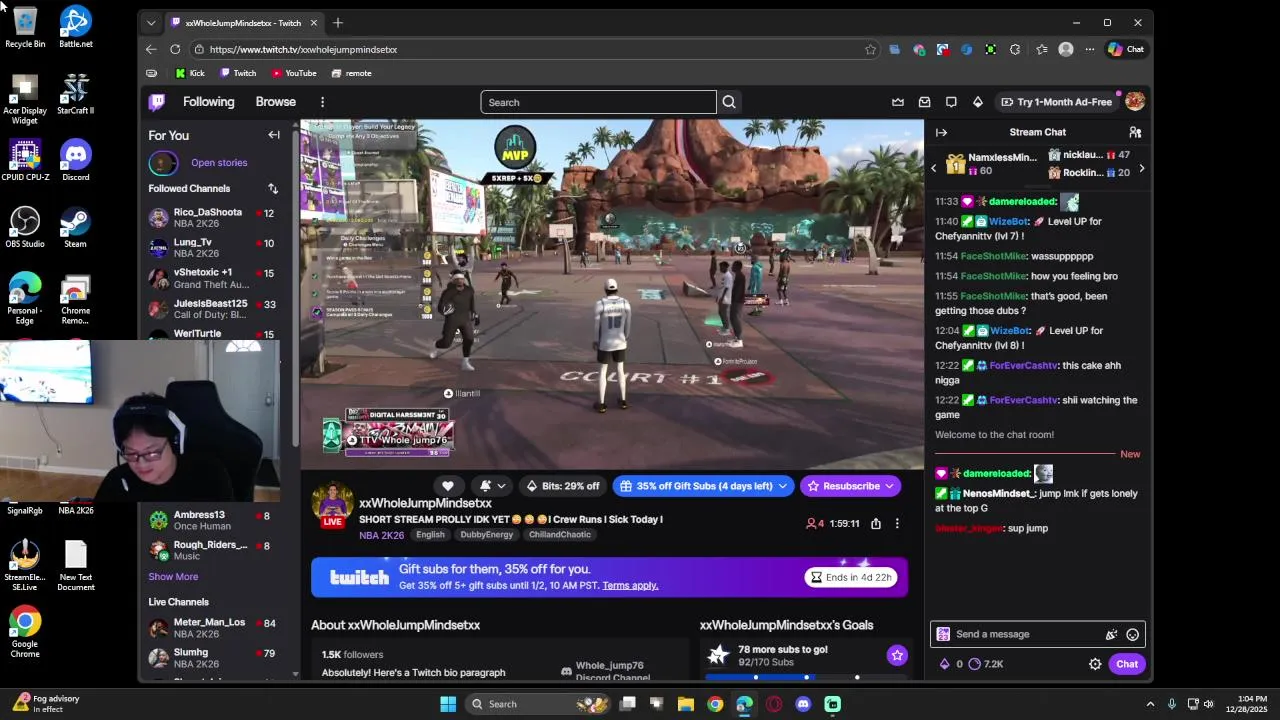
Task: Open the Kick bookmark
Action: (x=189, y=73)
